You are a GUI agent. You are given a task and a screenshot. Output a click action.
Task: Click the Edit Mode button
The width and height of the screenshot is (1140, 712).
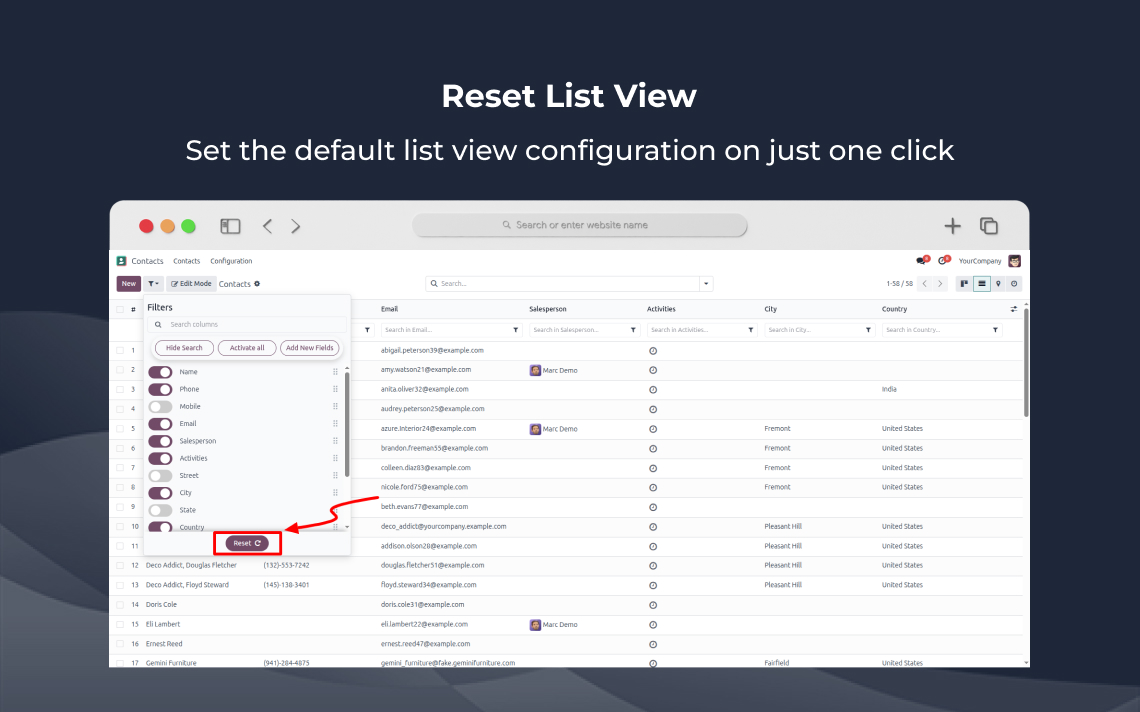[191, 284]
